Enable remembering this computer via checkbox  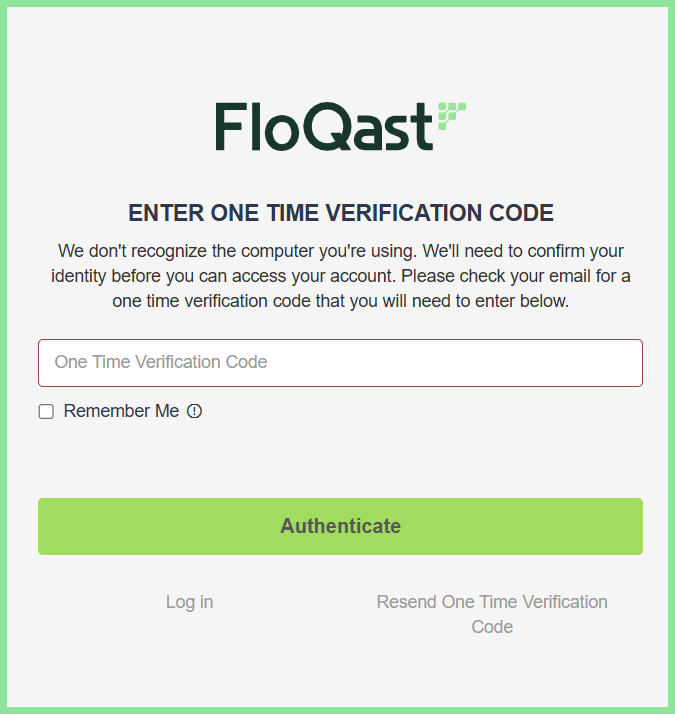point(46,411)
